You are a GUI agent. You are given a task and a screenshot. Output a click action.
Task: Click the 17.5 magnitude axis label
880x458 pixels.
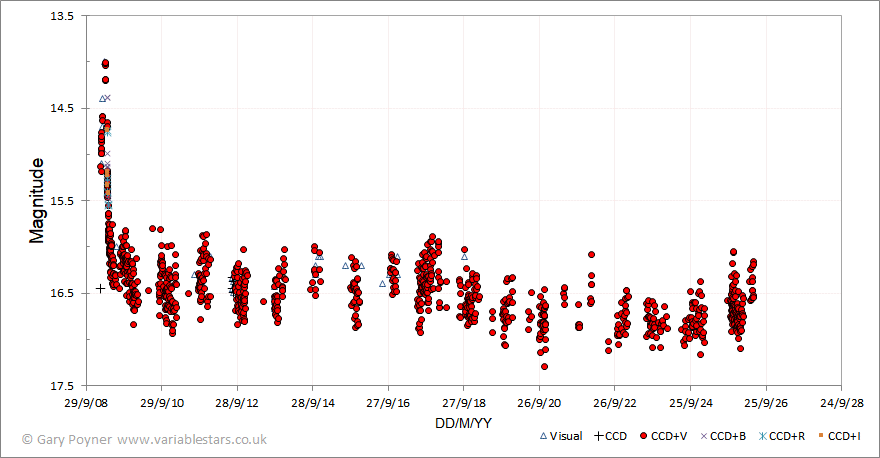coord(62,386)
